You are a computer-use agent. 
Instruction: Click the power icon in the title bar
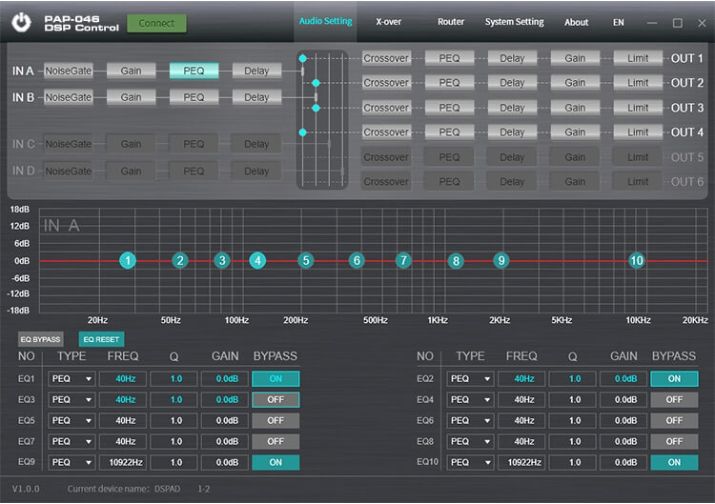[x=21, y=22]
